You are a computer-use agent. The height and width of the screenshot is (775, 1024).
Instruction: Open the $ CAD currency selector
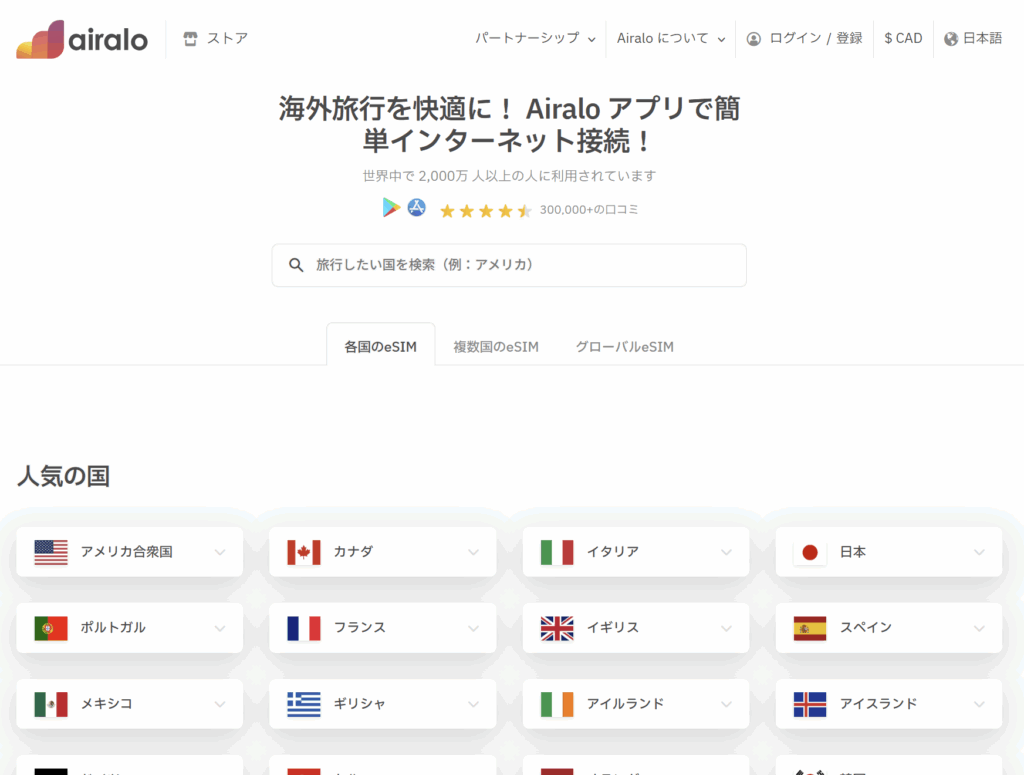903,39
